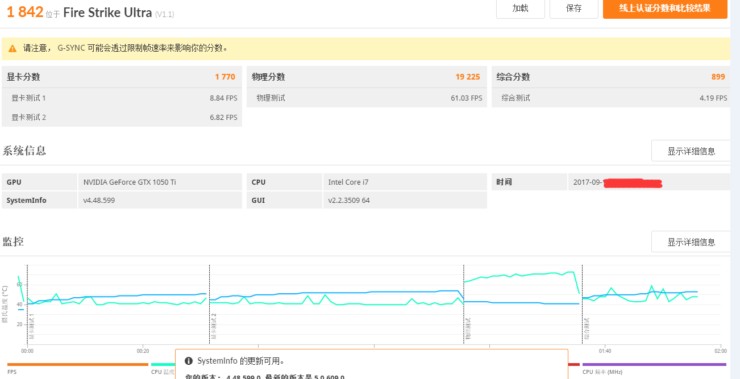This screenshot has height=379, width=740.
Task: Click the CPU value Intel Core i7
Action: coord(348,182)
